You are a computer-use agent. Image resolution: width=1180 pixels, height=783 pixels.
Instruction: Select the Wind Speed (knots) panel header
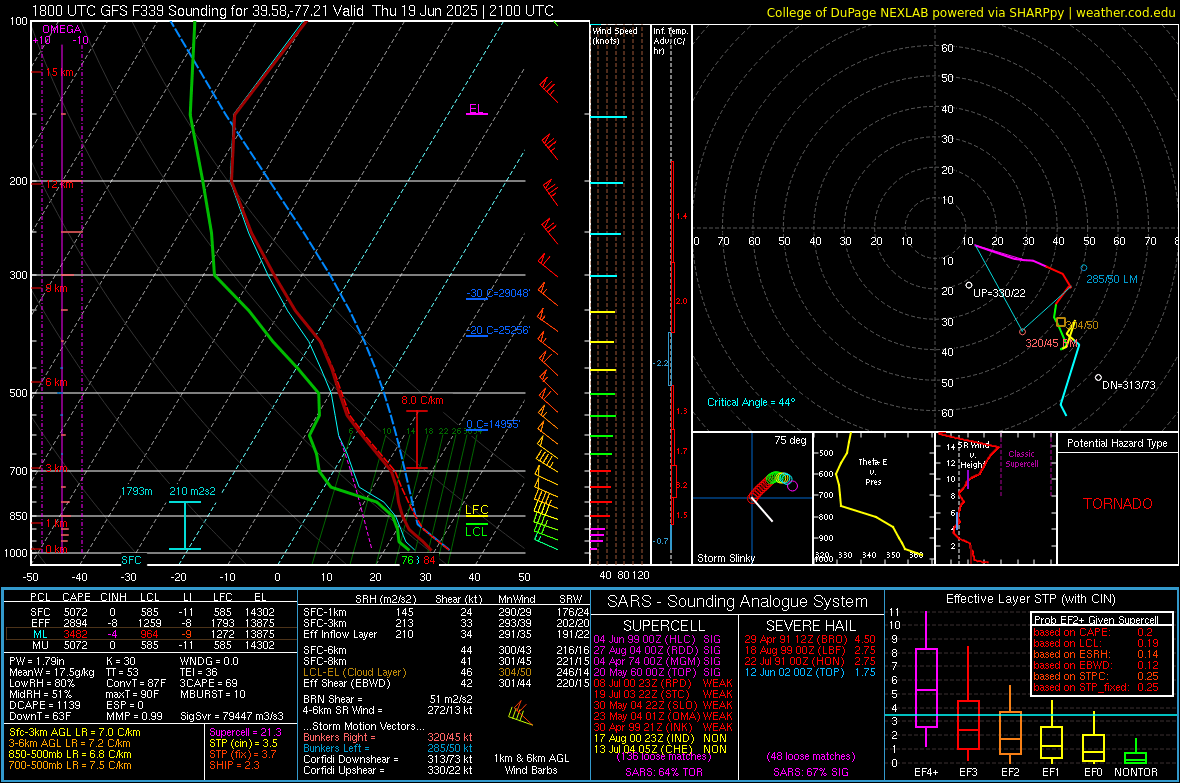tap(615, 35)
